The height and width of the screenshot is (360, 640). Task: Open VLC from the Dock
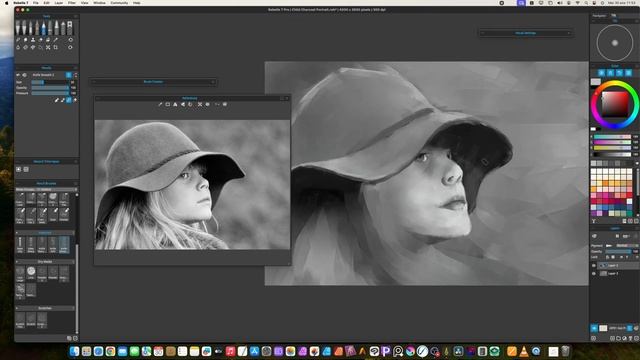(524, 351)
